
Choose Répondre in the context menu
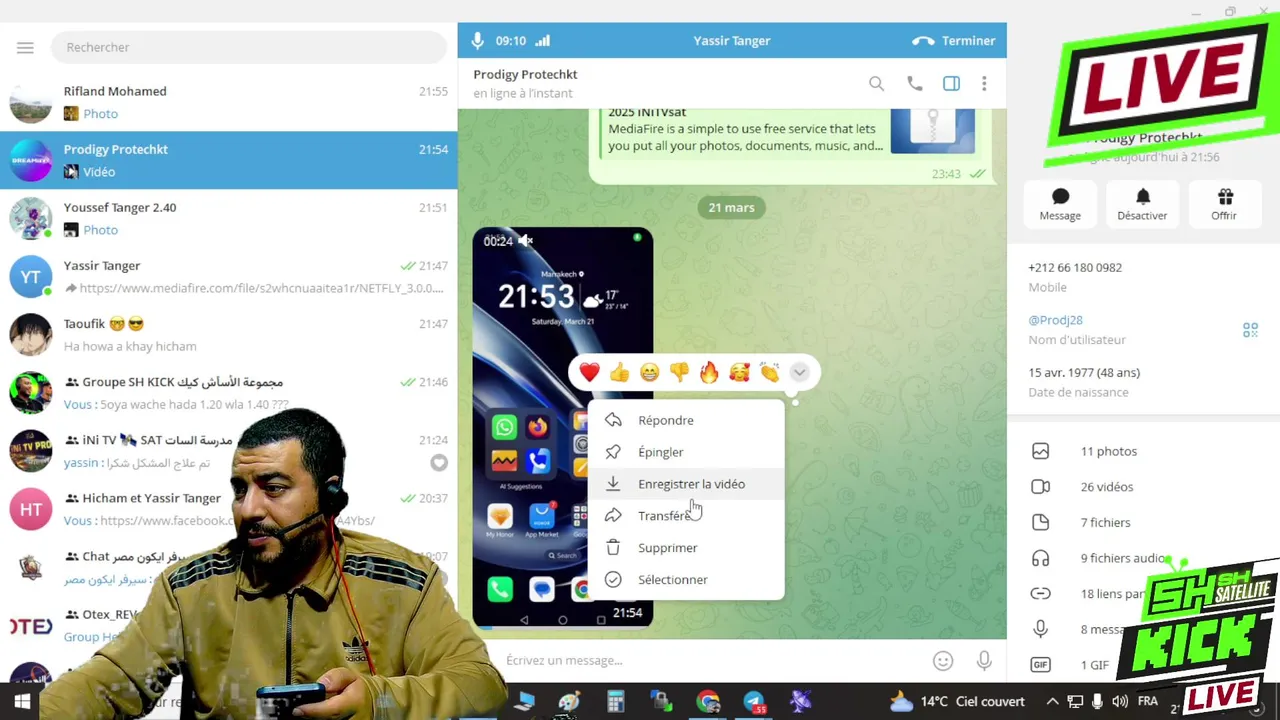pos(686,420)
